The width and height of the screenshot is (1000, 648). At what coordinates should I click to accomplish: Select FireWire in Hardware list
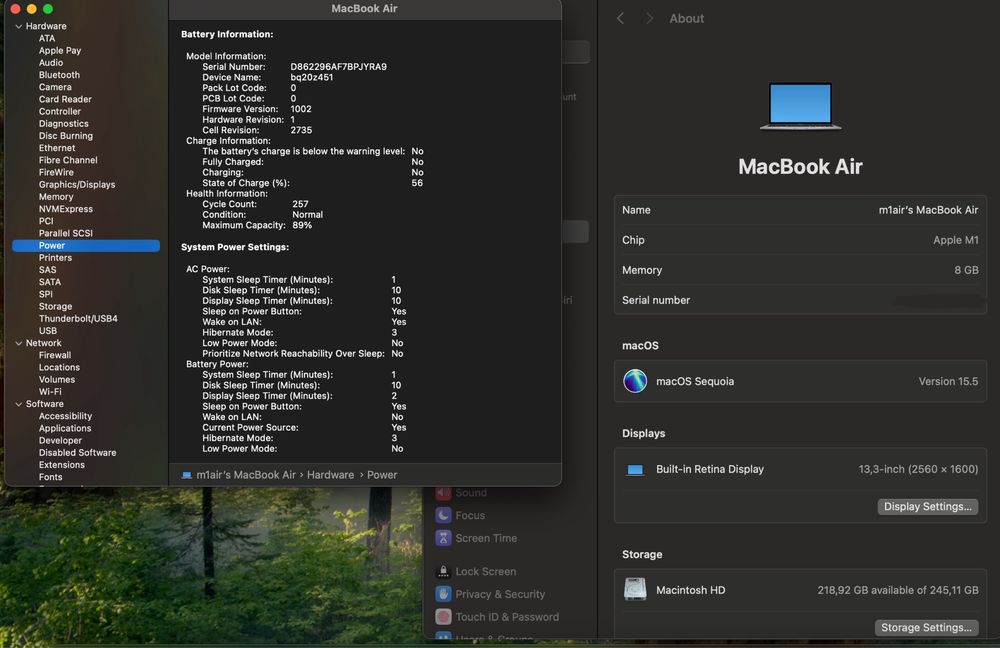(x=56, y=172)
